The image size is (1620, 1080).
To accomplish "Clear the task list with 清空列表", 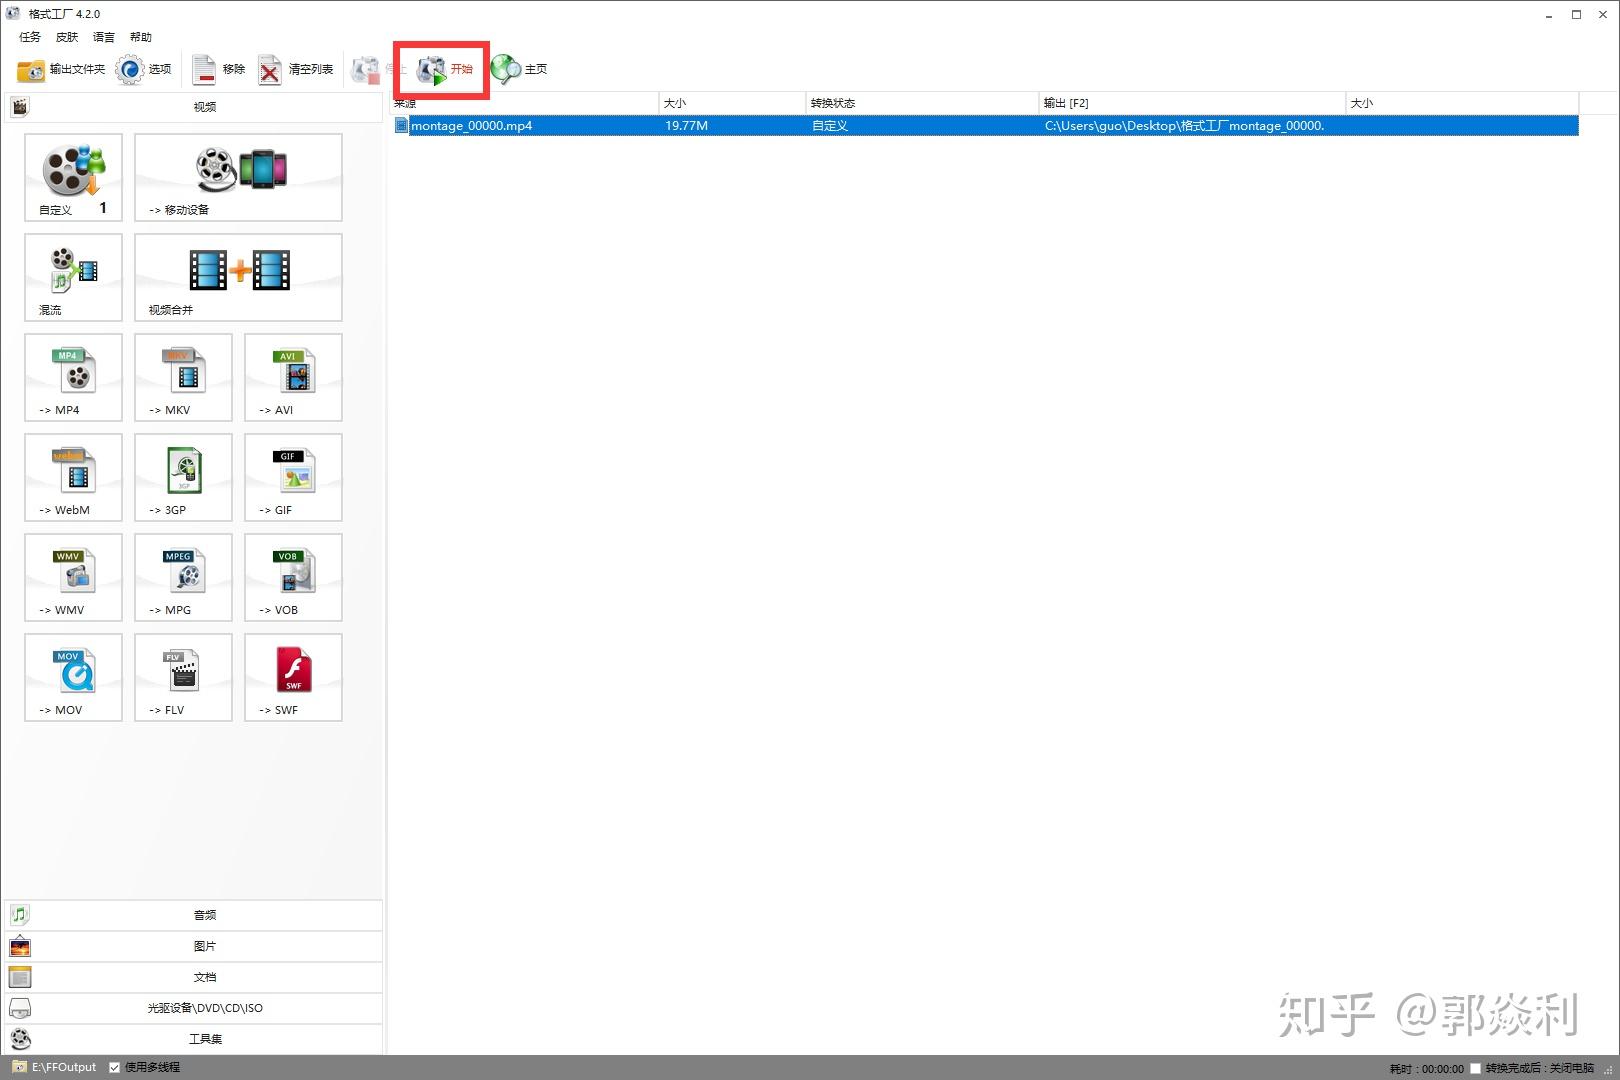I will tap(296, 69).
